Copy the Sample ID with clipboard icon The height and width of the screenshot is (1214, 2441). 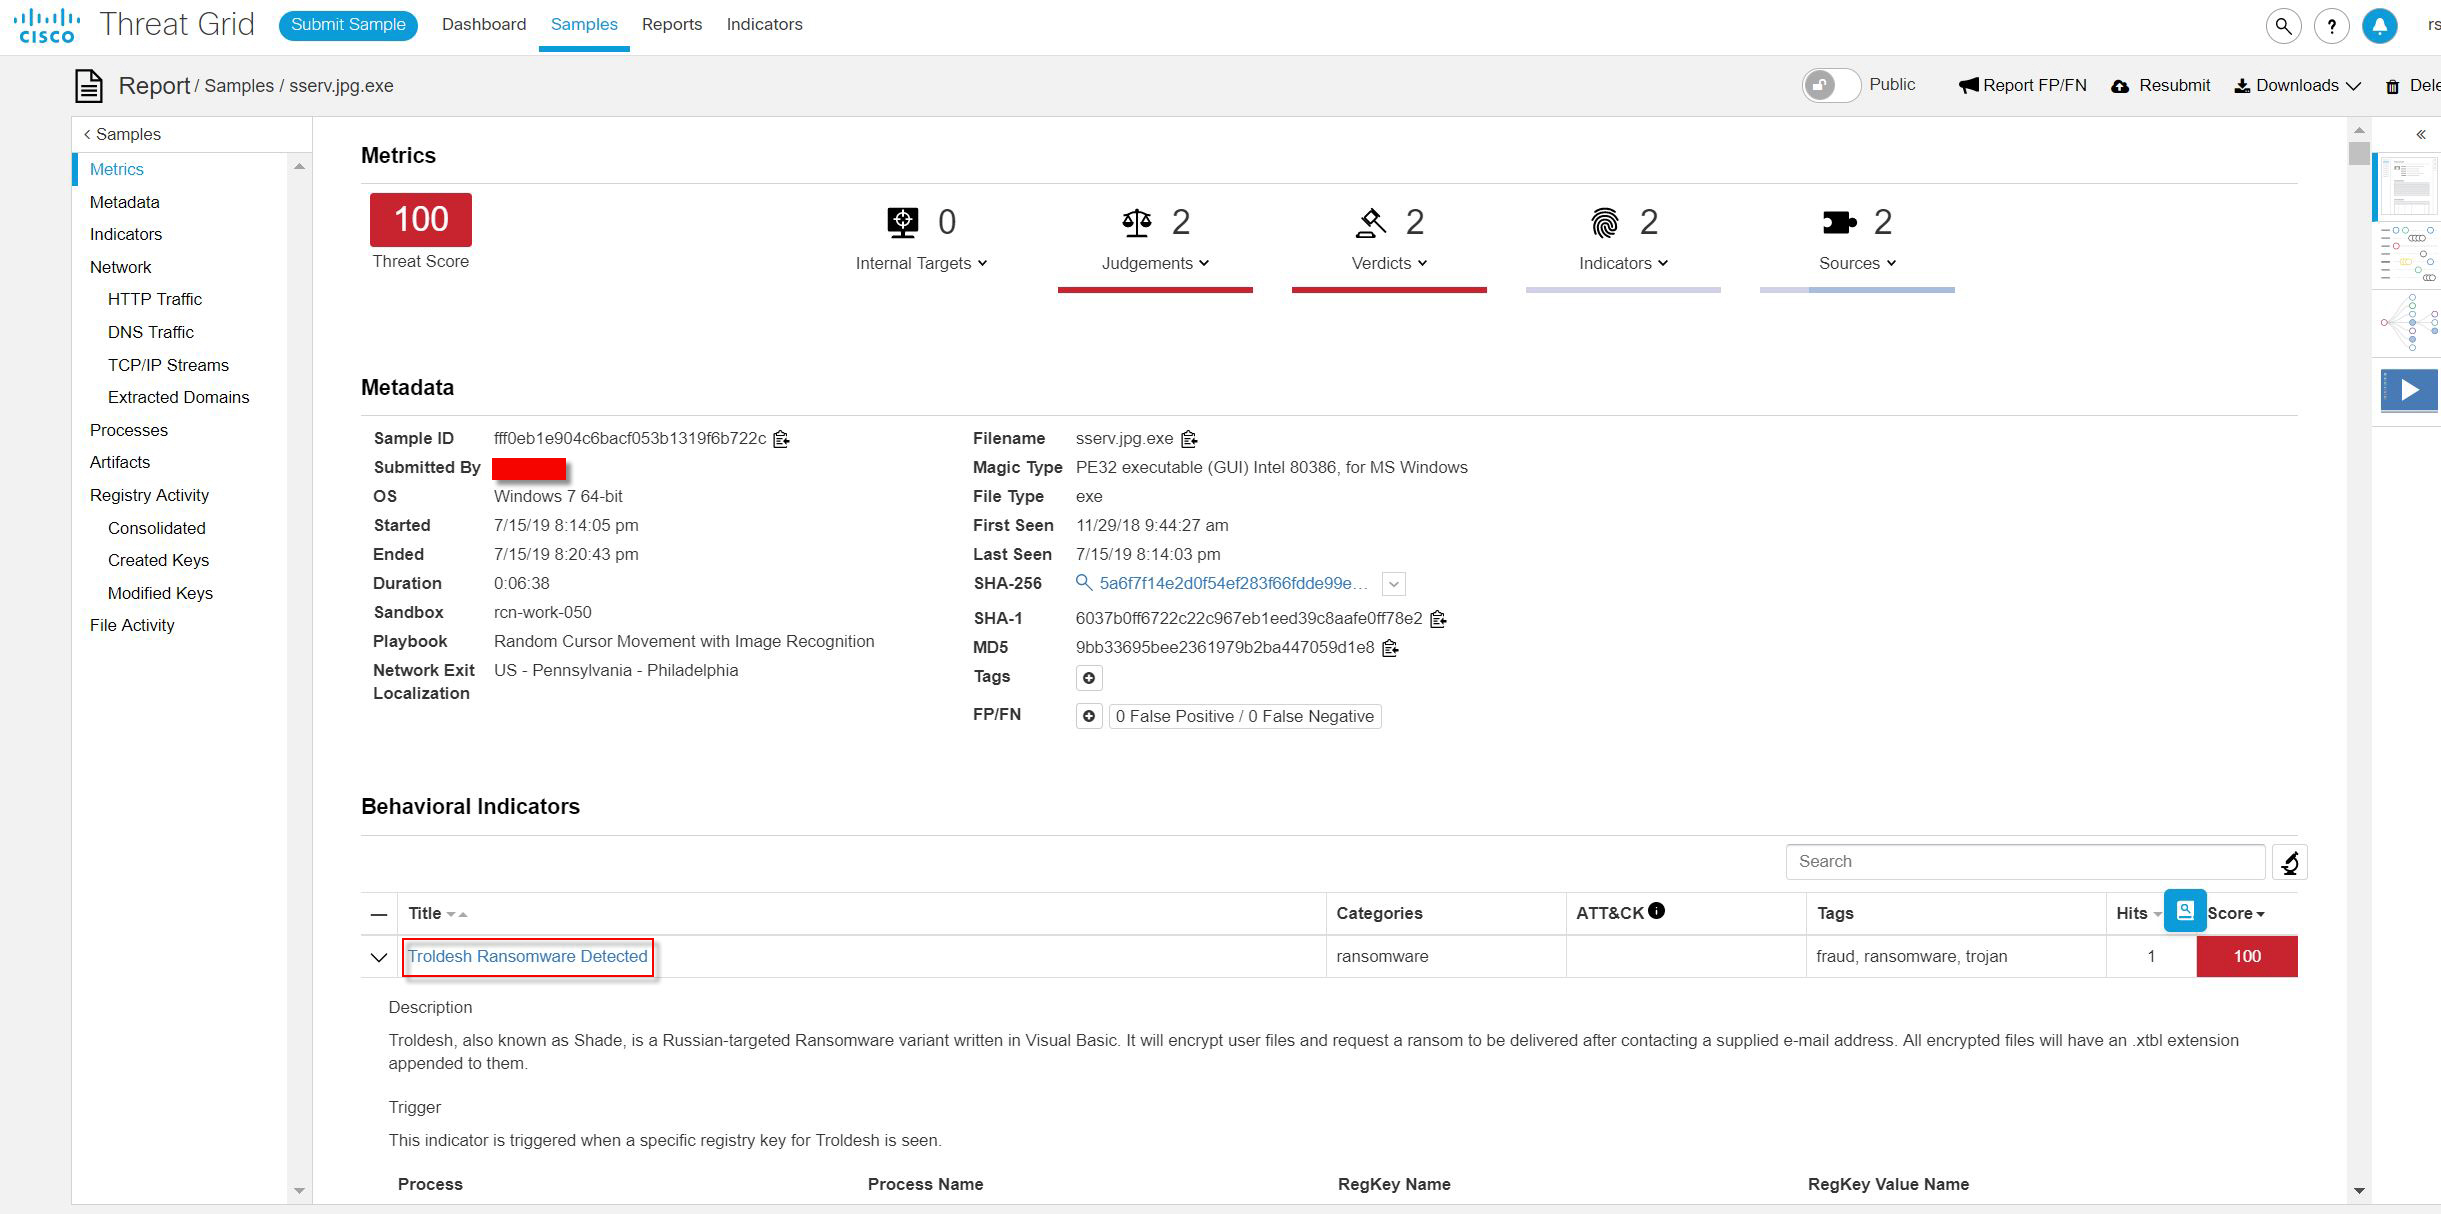click(782, 439)
